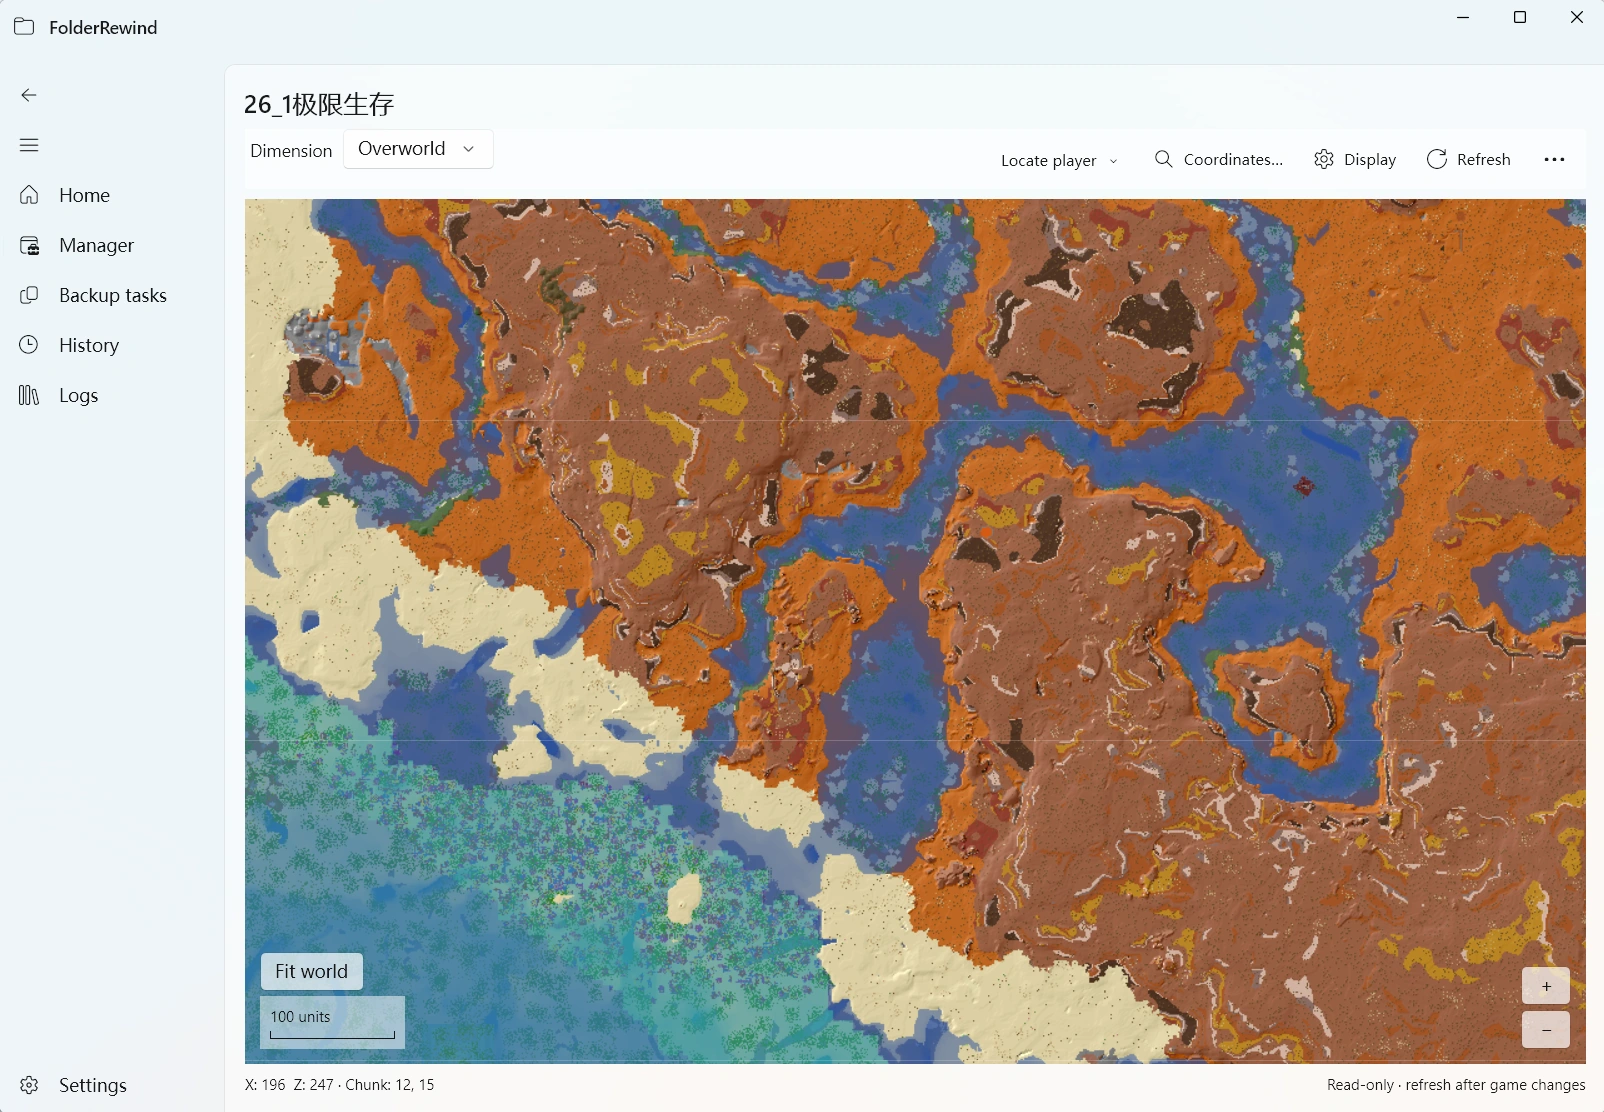Refresh the map view

[1468, 159]
